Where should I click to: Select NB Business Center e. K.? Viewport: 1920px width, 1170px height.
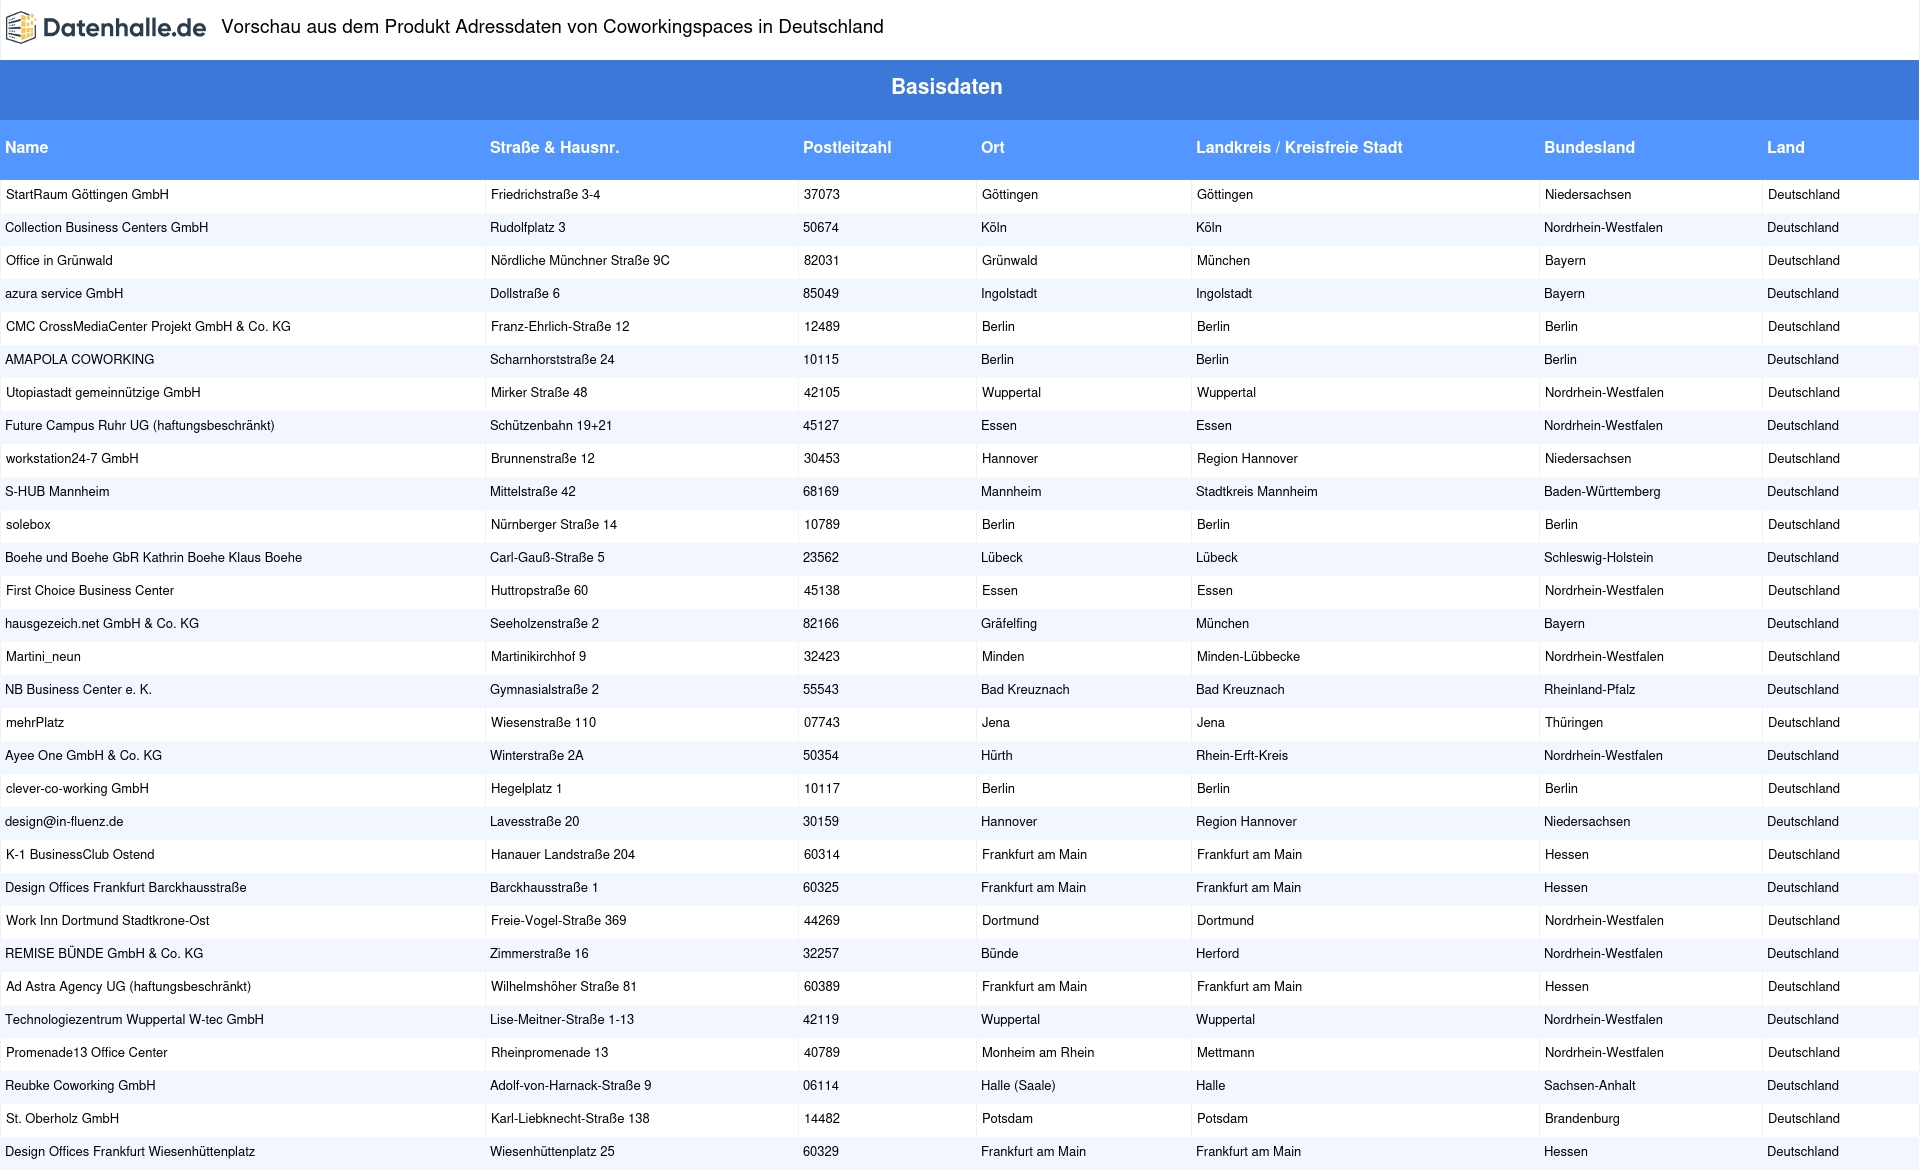(78, 690)
